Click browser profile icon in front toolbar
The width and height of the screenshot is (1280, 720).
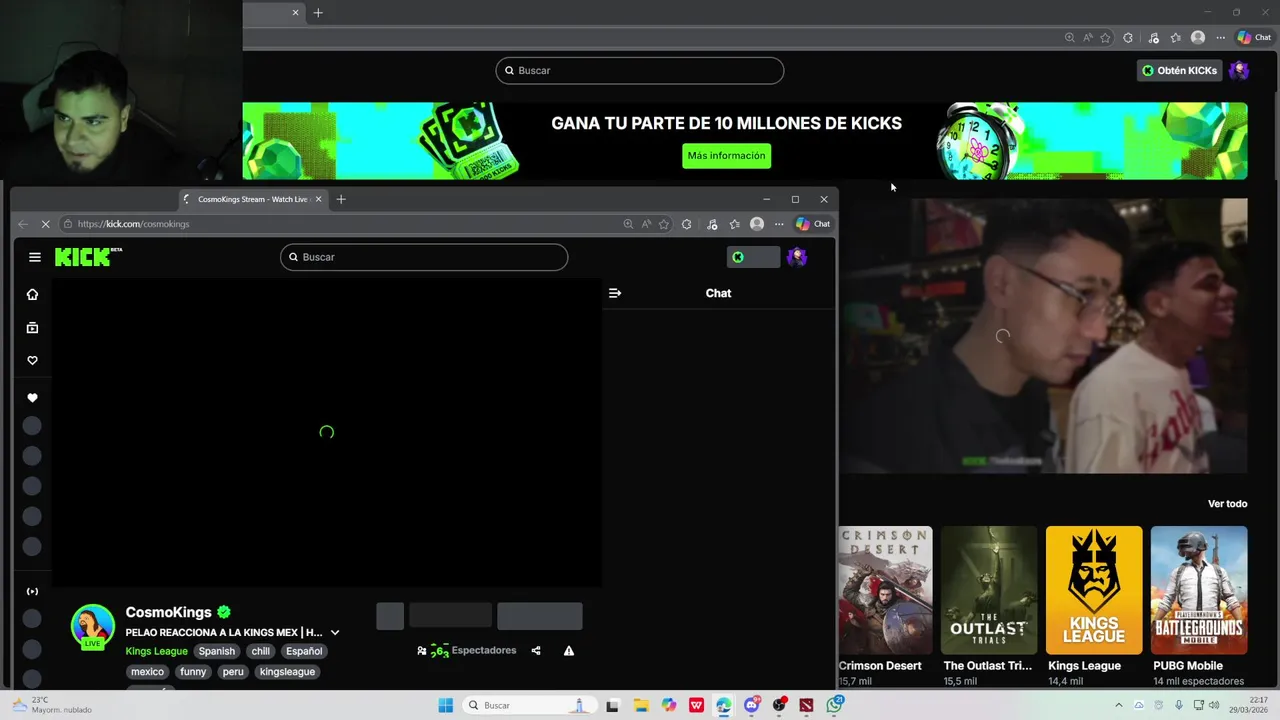tap(757, 224)
